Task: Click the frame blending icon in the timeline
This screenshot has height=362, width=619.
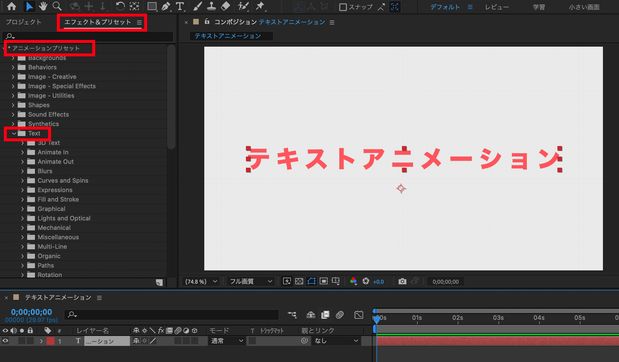Action: pyautogui.click(x=325, y=315)
